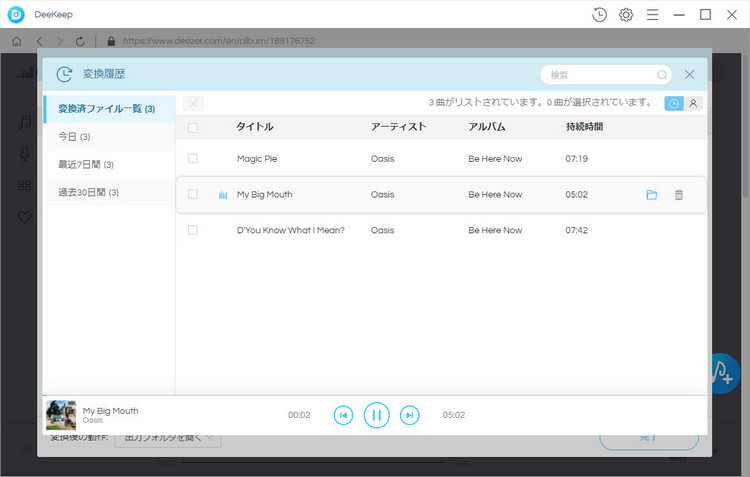
Task: Tick the checkbox for Magic Pie
Action: (x=193, y=158)
